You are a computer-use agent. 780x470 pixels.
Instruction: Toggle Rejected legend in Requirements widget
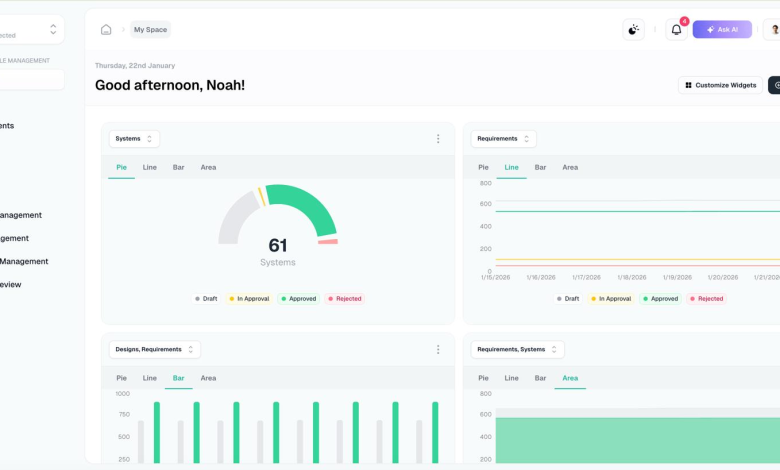pyautogui.click(x=706, y=299)
